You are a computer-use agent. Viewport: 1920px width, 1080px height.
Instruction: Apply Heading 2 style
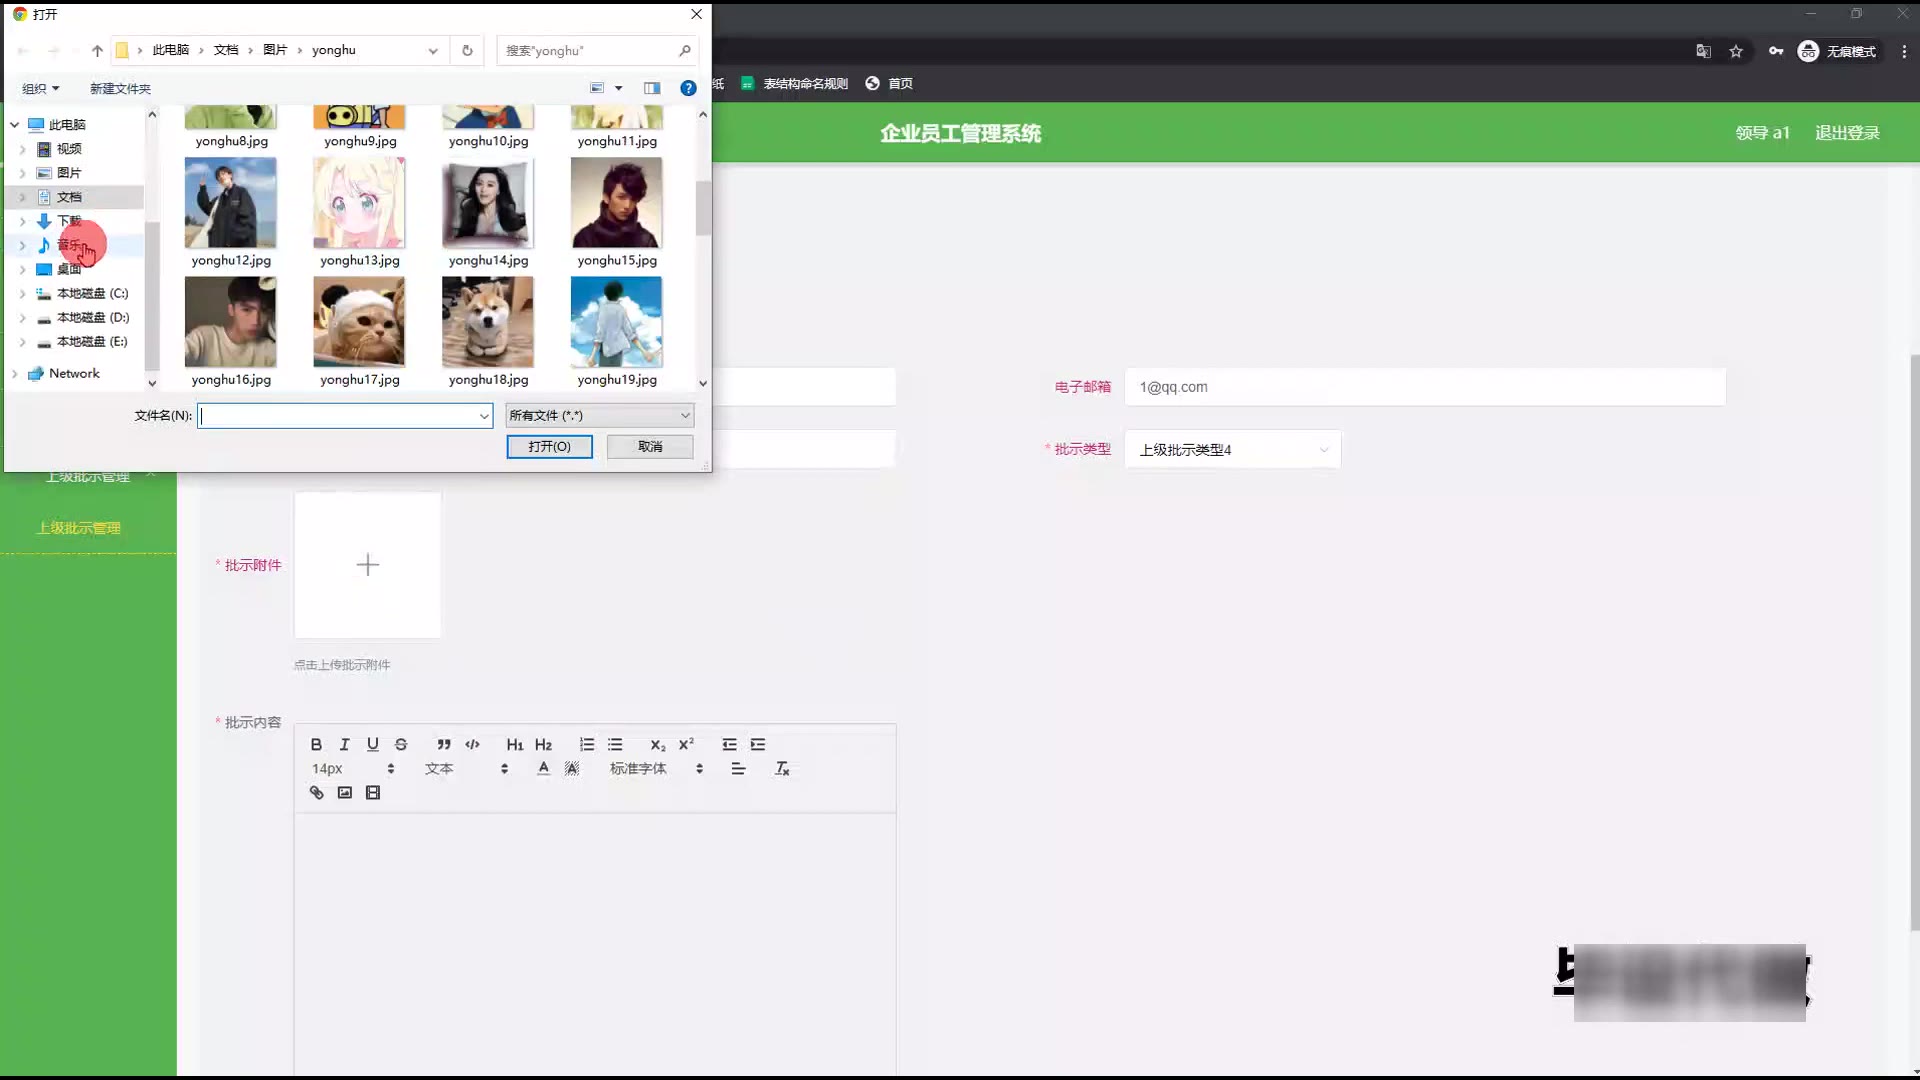pyautogui.click(x=543, y=744)
